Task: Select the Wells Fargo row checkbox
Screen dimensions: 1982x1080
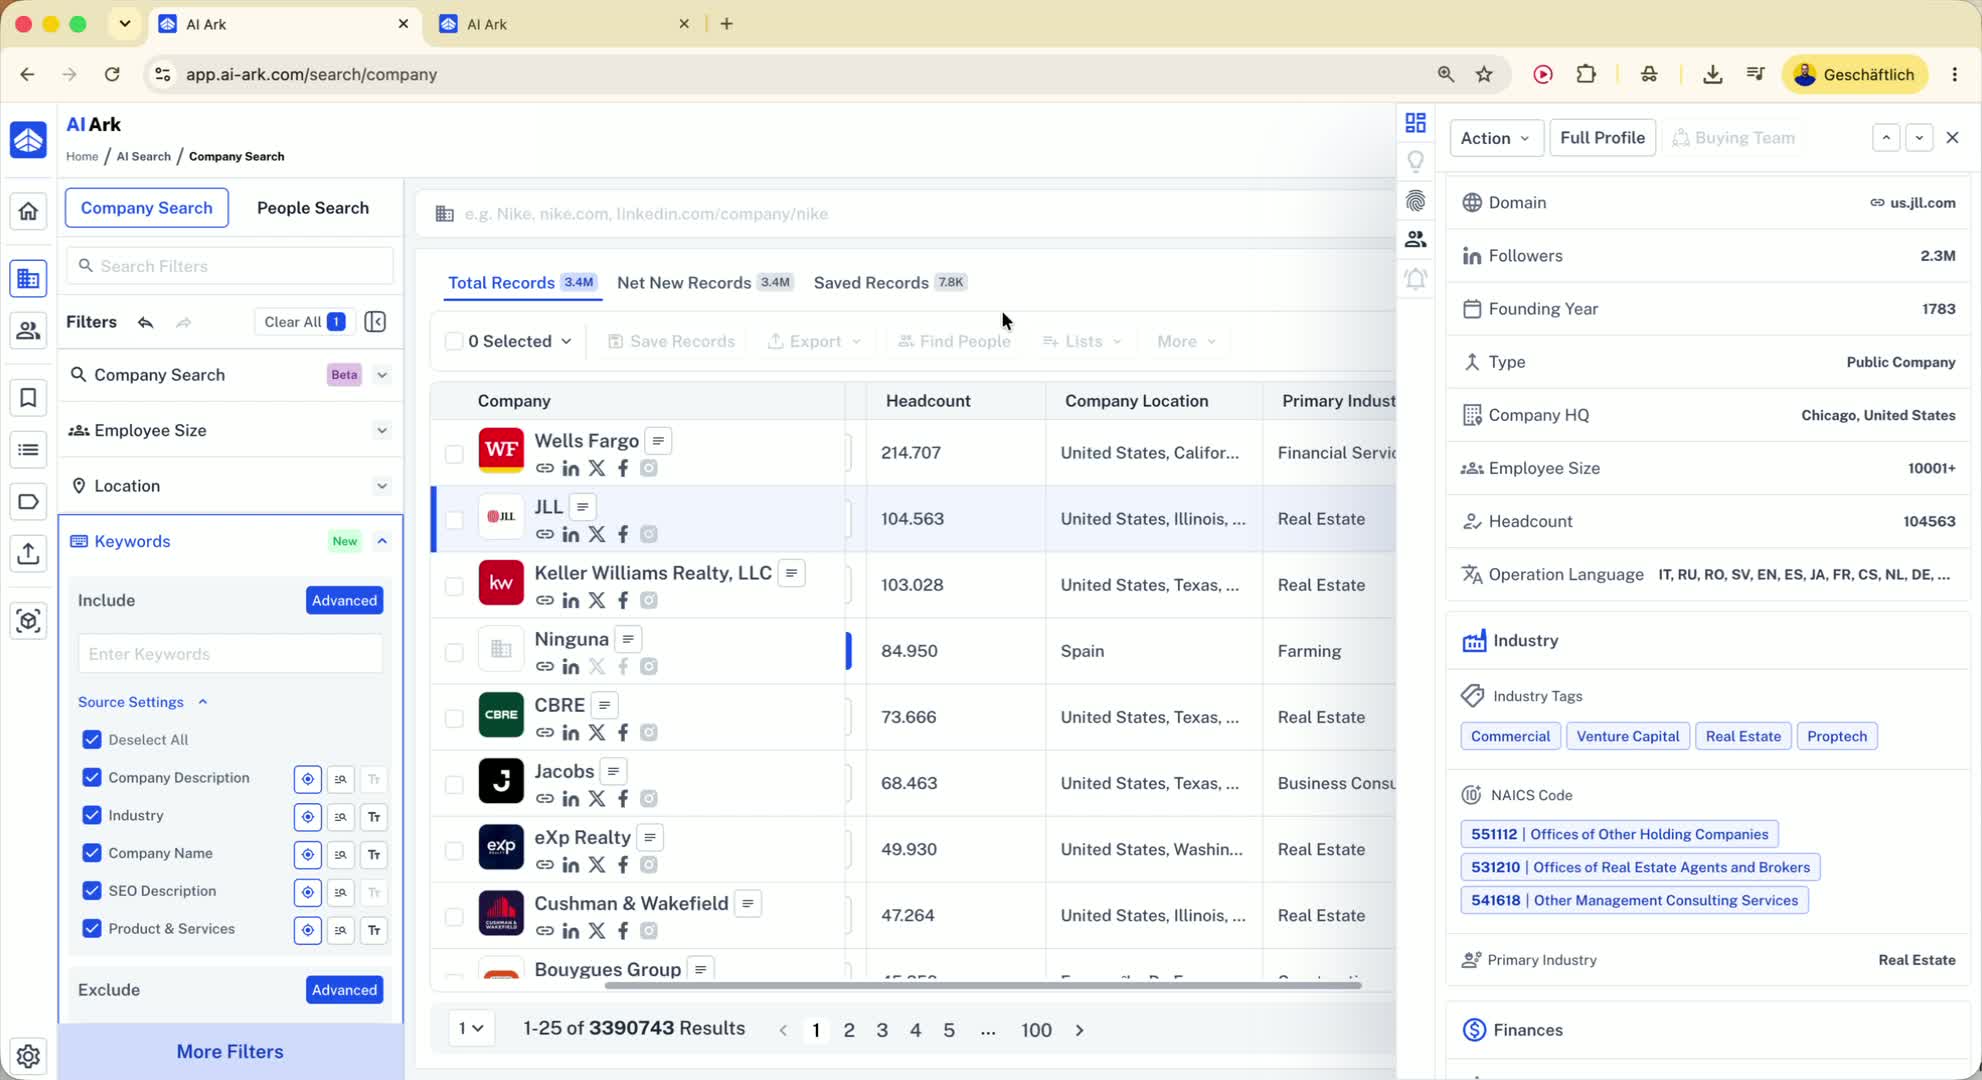Action: tap(454, 454)
